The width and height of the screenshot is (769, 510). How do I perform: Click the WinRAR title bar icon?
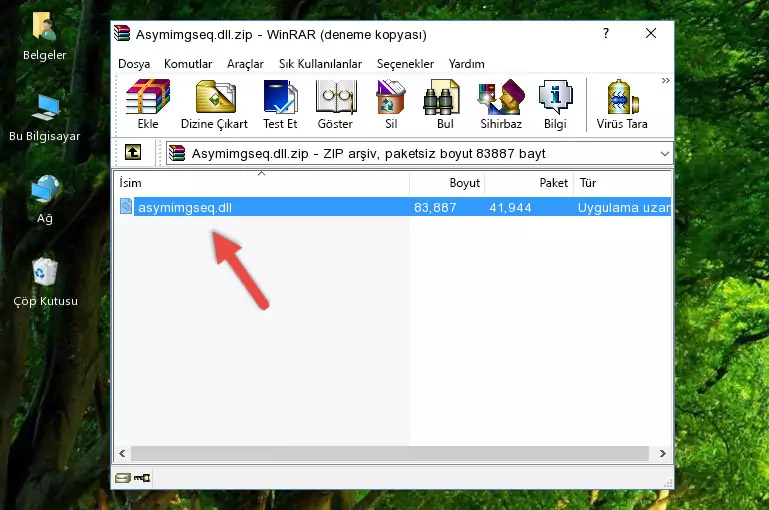(x=122, y=33)
